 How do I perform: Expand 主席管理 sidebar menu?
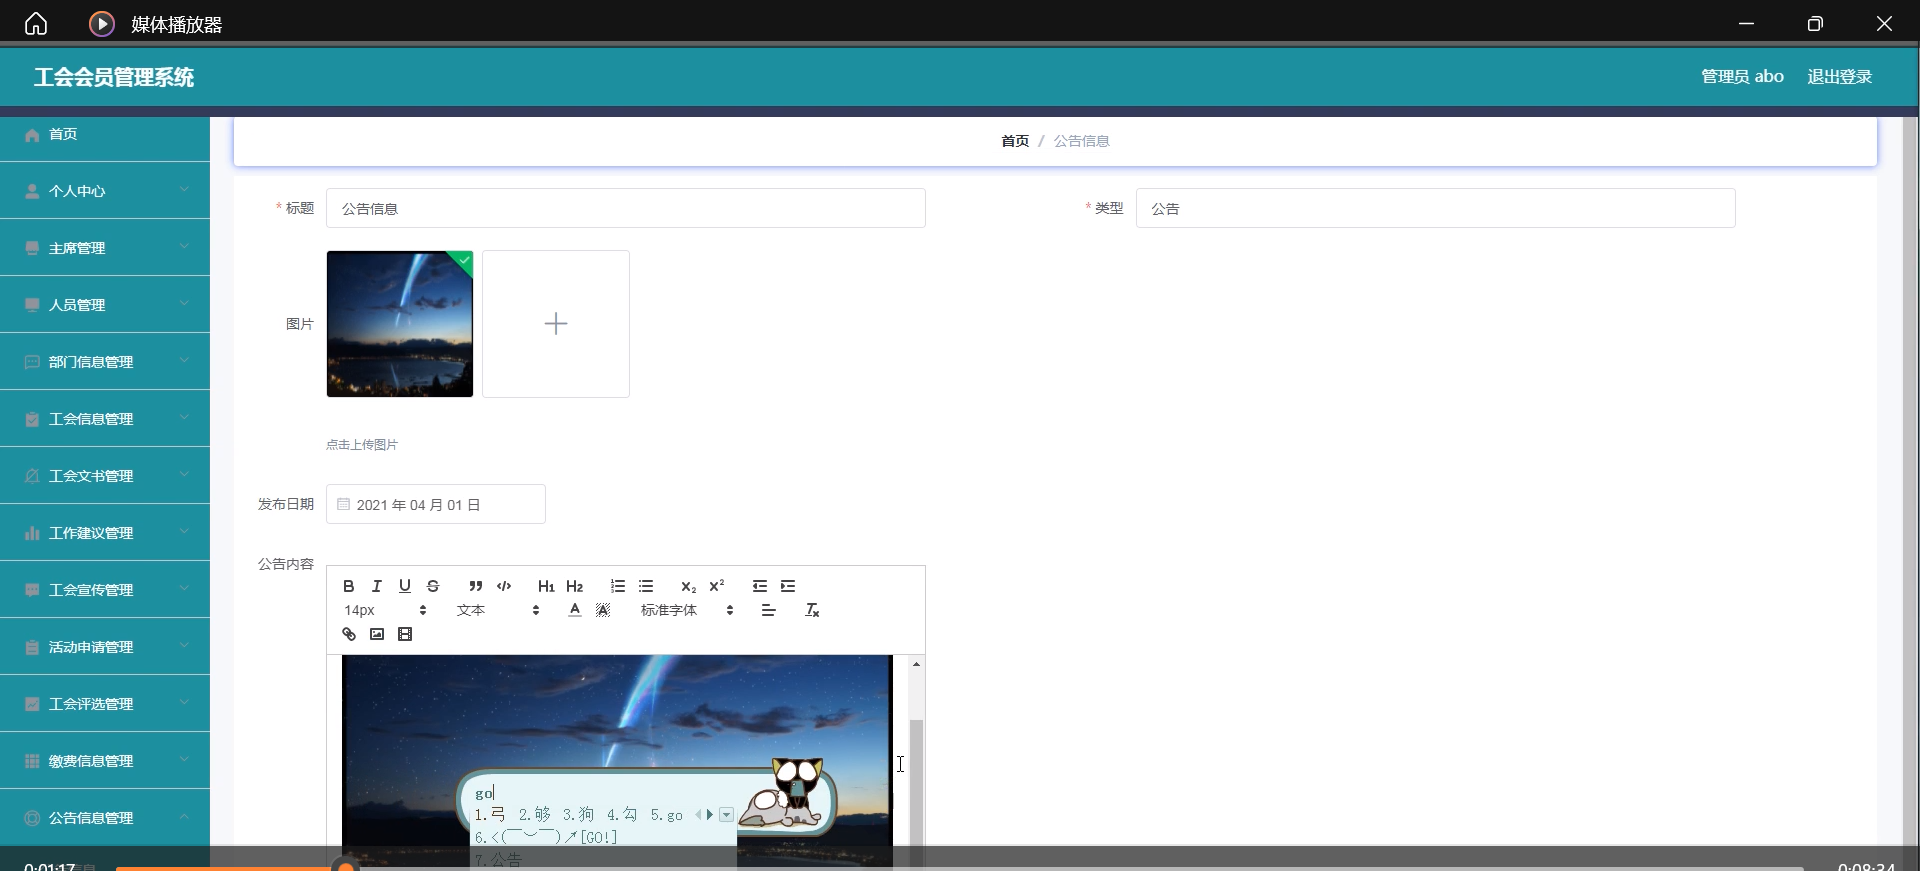(x=105, y=248)
